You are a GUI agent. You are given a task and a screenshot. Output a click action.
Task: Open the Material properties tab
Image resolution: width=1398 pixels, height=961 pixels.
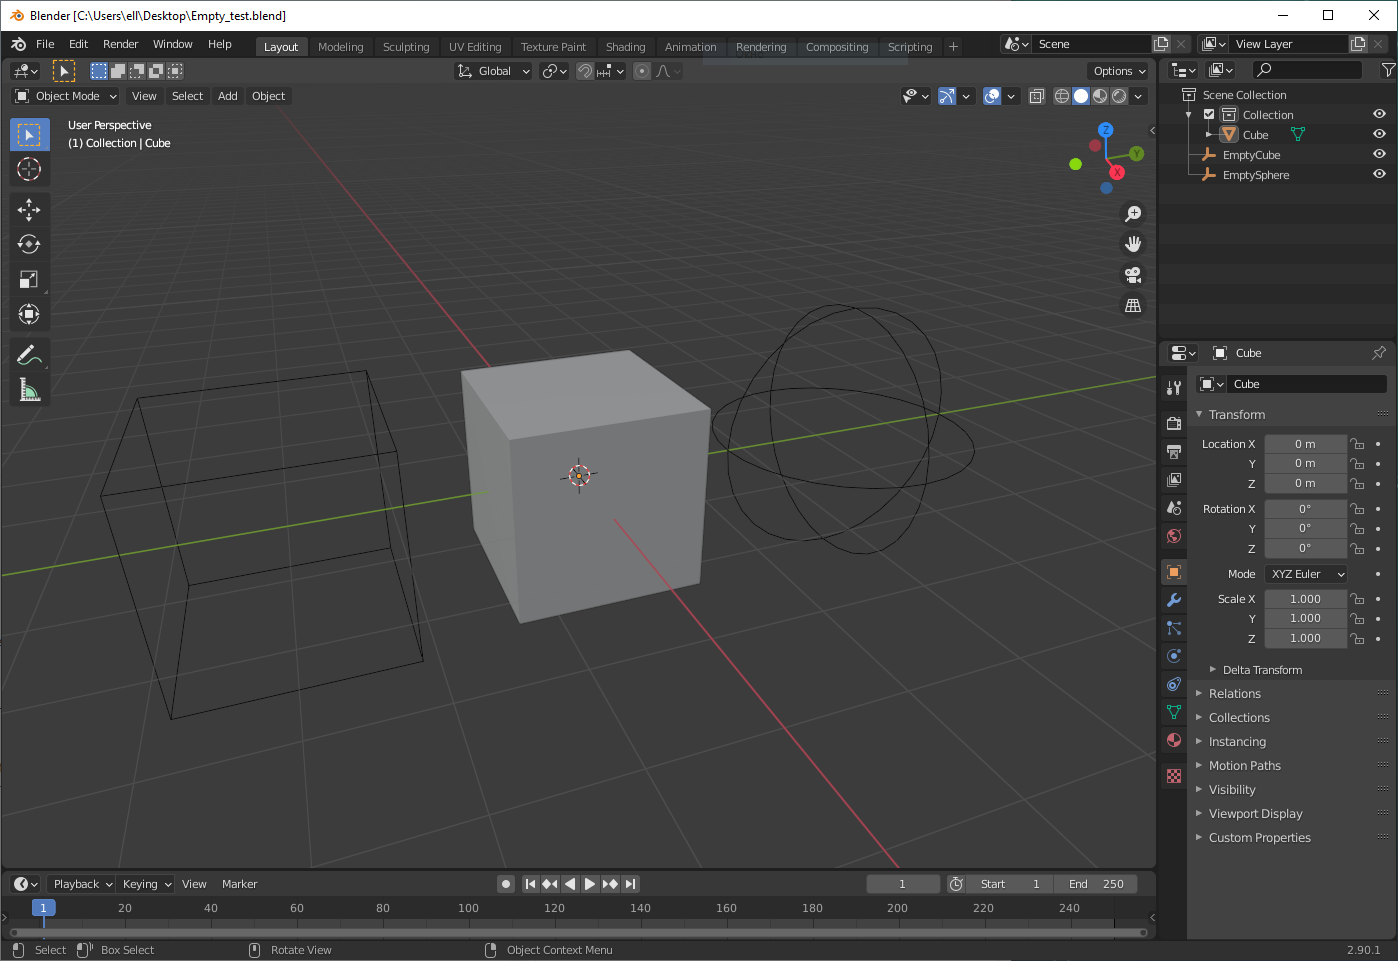click(1173, 740)
